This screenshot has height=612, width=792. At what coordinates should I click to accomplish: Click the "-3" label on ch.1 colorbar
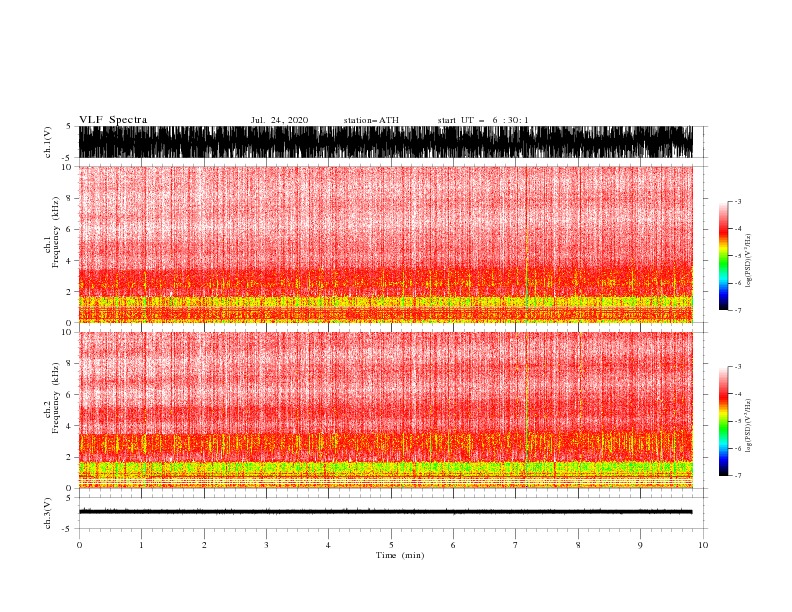point(737,201)
